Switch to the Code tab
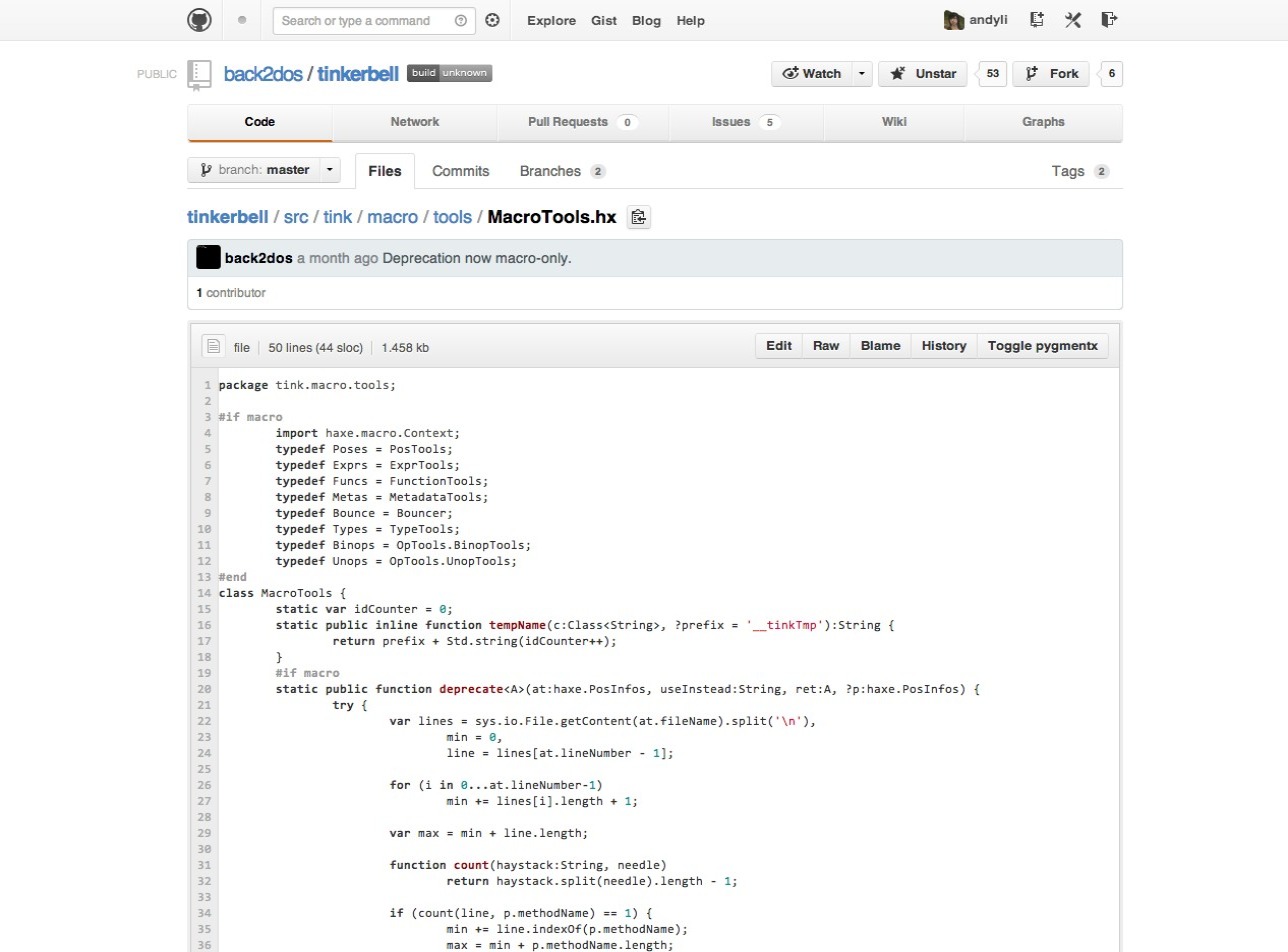 point(260,122)
